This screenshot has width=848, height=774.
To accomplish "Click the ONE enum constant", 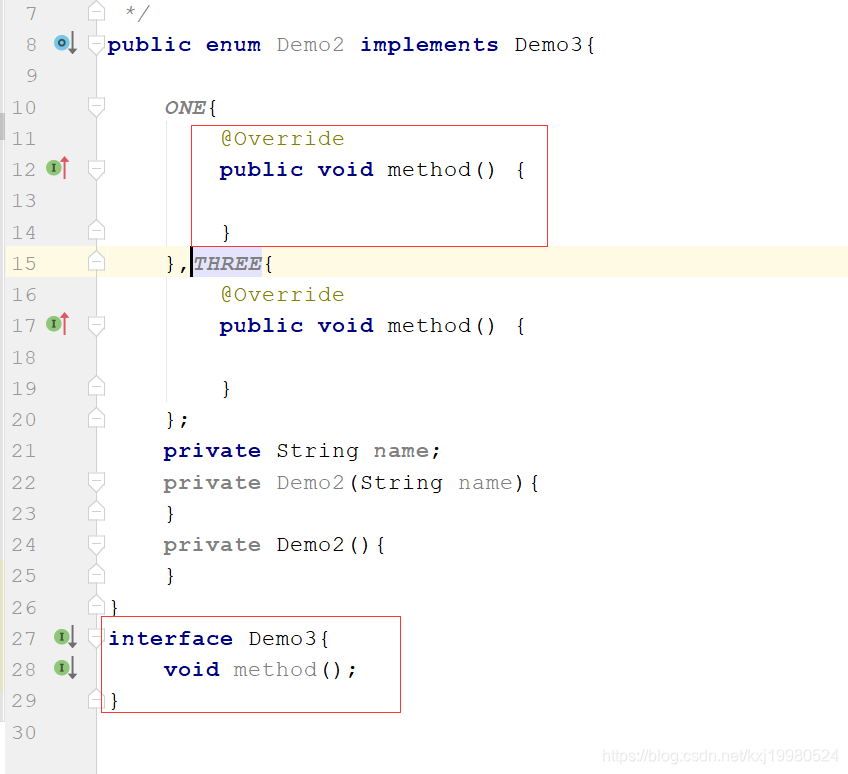I will (x=186, y=107).
